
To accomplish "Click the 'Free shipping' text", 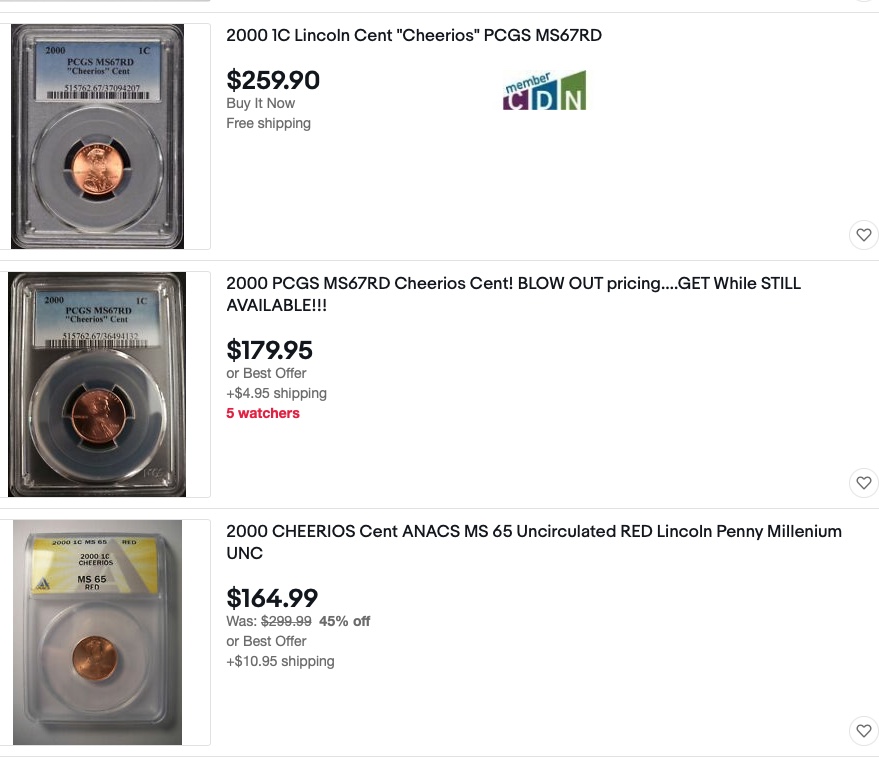I will point(268,123).
